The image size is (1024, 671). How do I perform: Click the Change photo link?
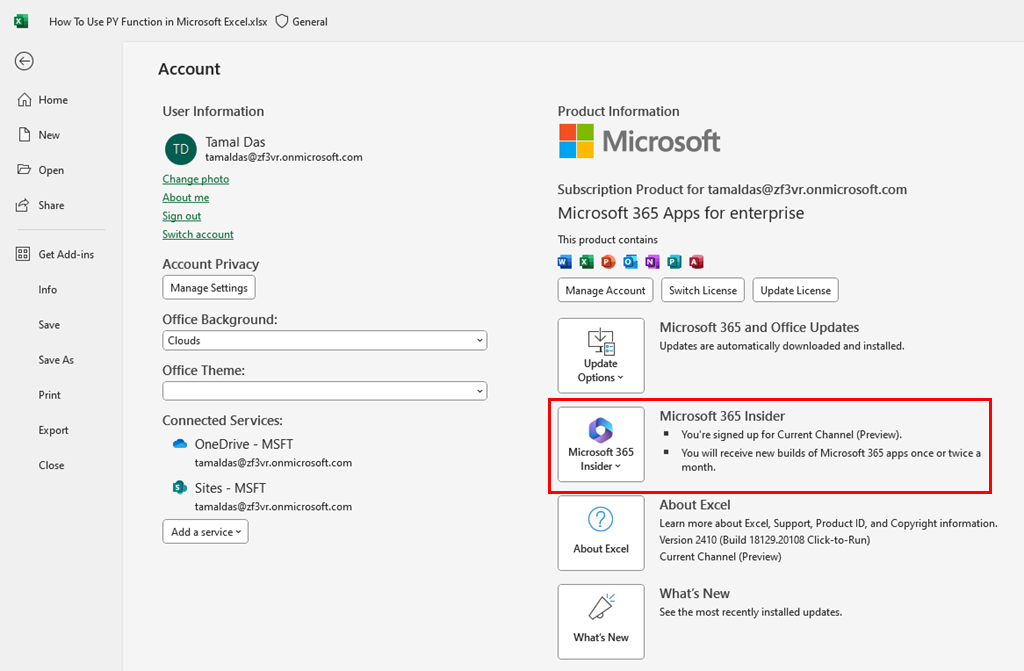[196, 179]
